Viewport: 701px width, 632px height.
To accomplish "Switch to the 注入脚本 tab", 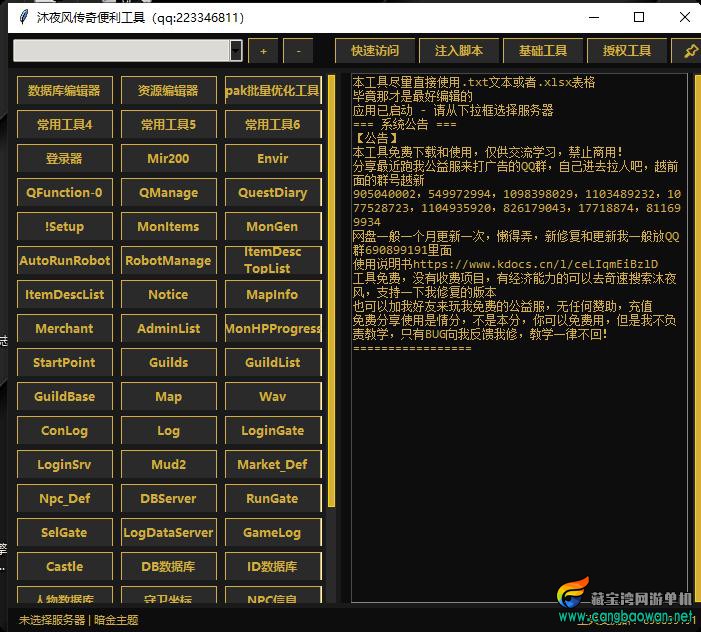I will pyautogui.click(x=459, y=51).
